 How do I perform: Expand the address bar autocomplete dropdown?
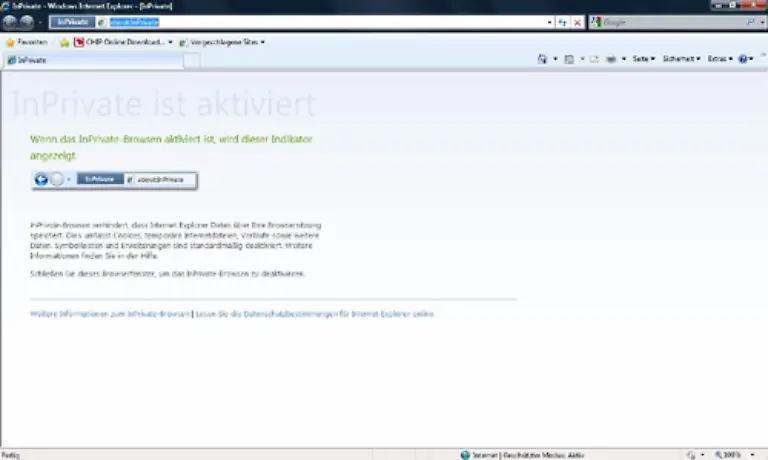(x=550, y=23)
